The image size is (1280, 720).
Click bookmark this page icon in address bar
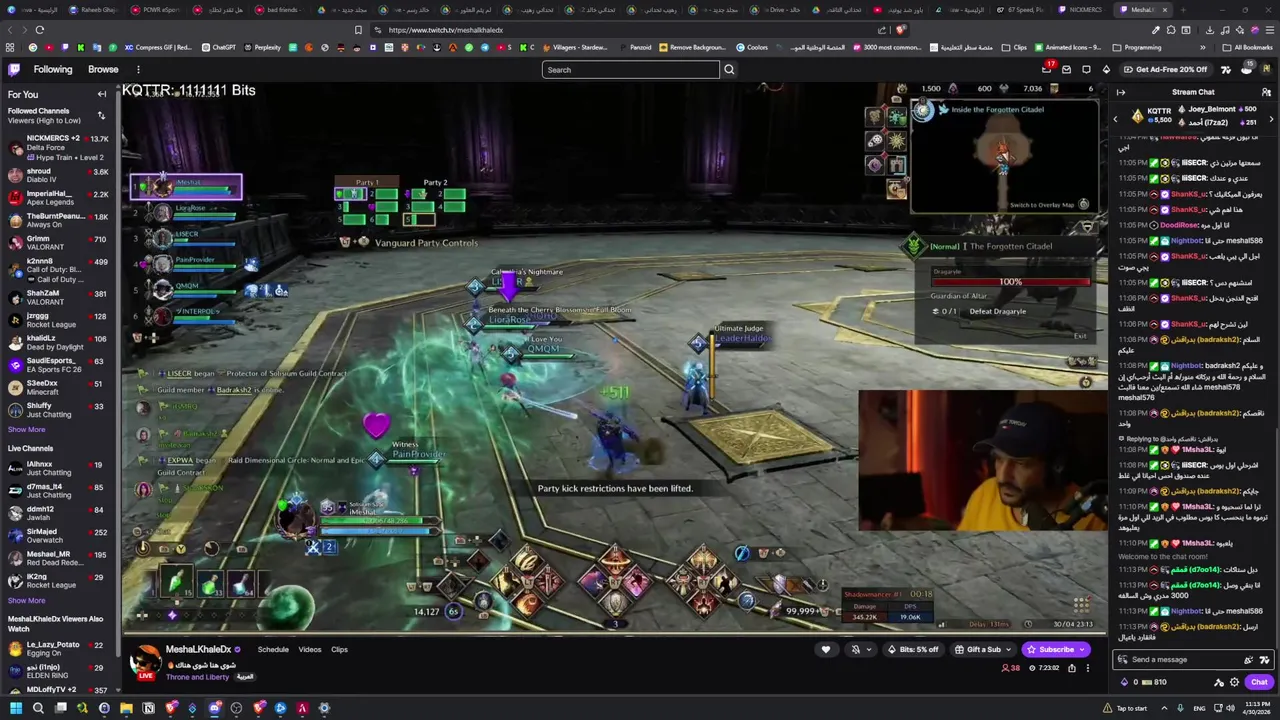click(x=358, y=30)
